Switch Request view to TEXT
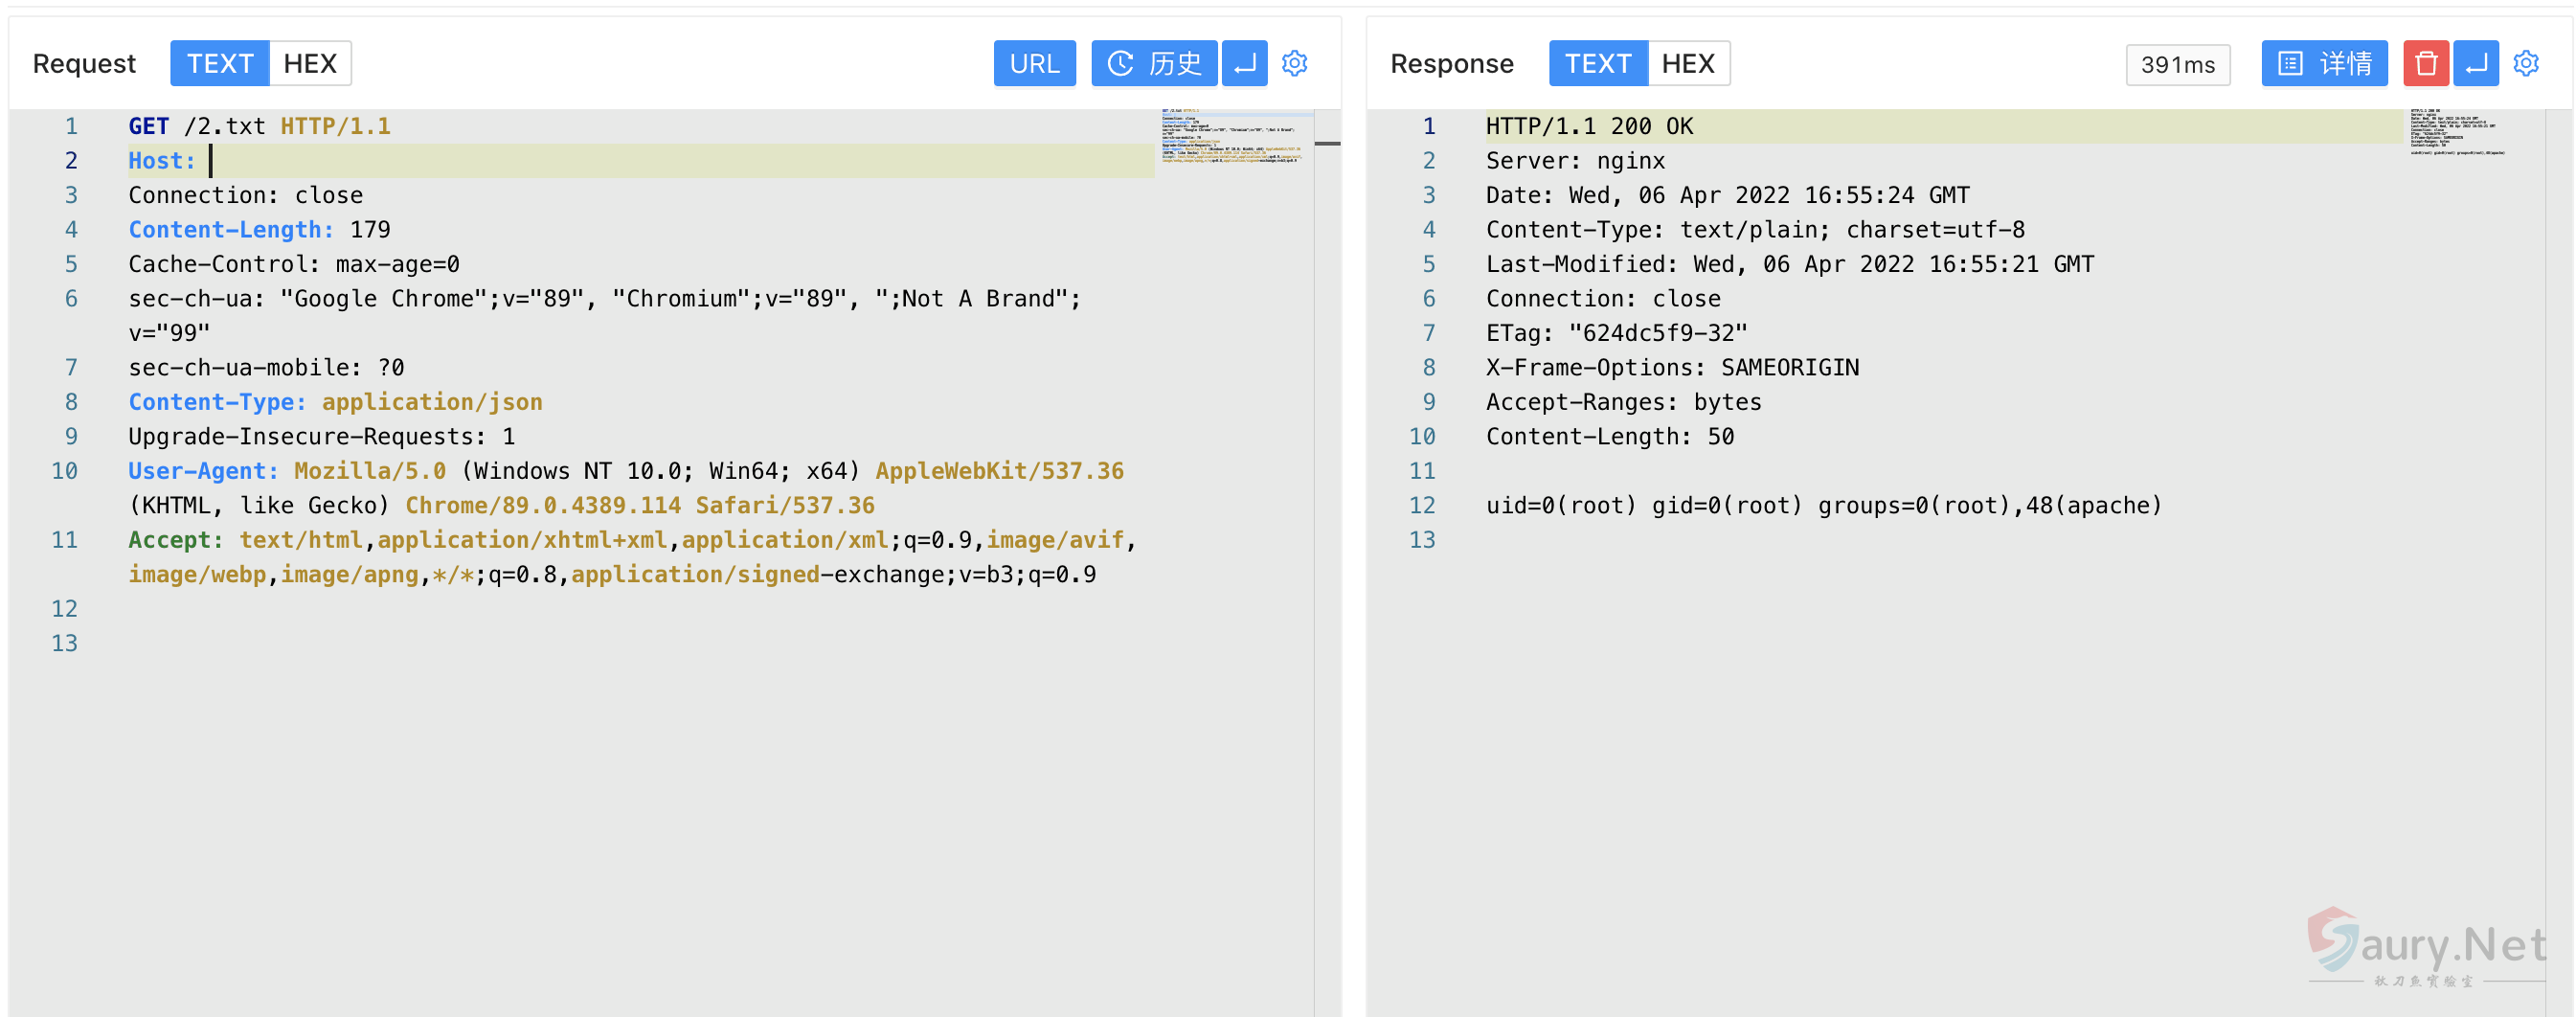This screenshot has height=1017, width=2576. point(220,64)
